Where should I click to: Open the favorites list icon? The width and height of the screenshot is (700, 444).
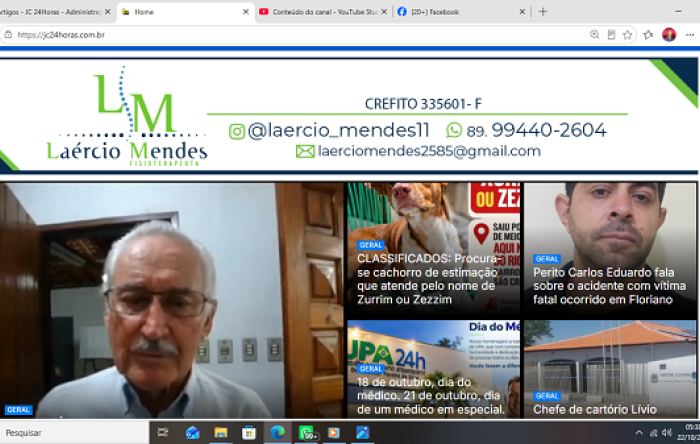pos(648,35)
